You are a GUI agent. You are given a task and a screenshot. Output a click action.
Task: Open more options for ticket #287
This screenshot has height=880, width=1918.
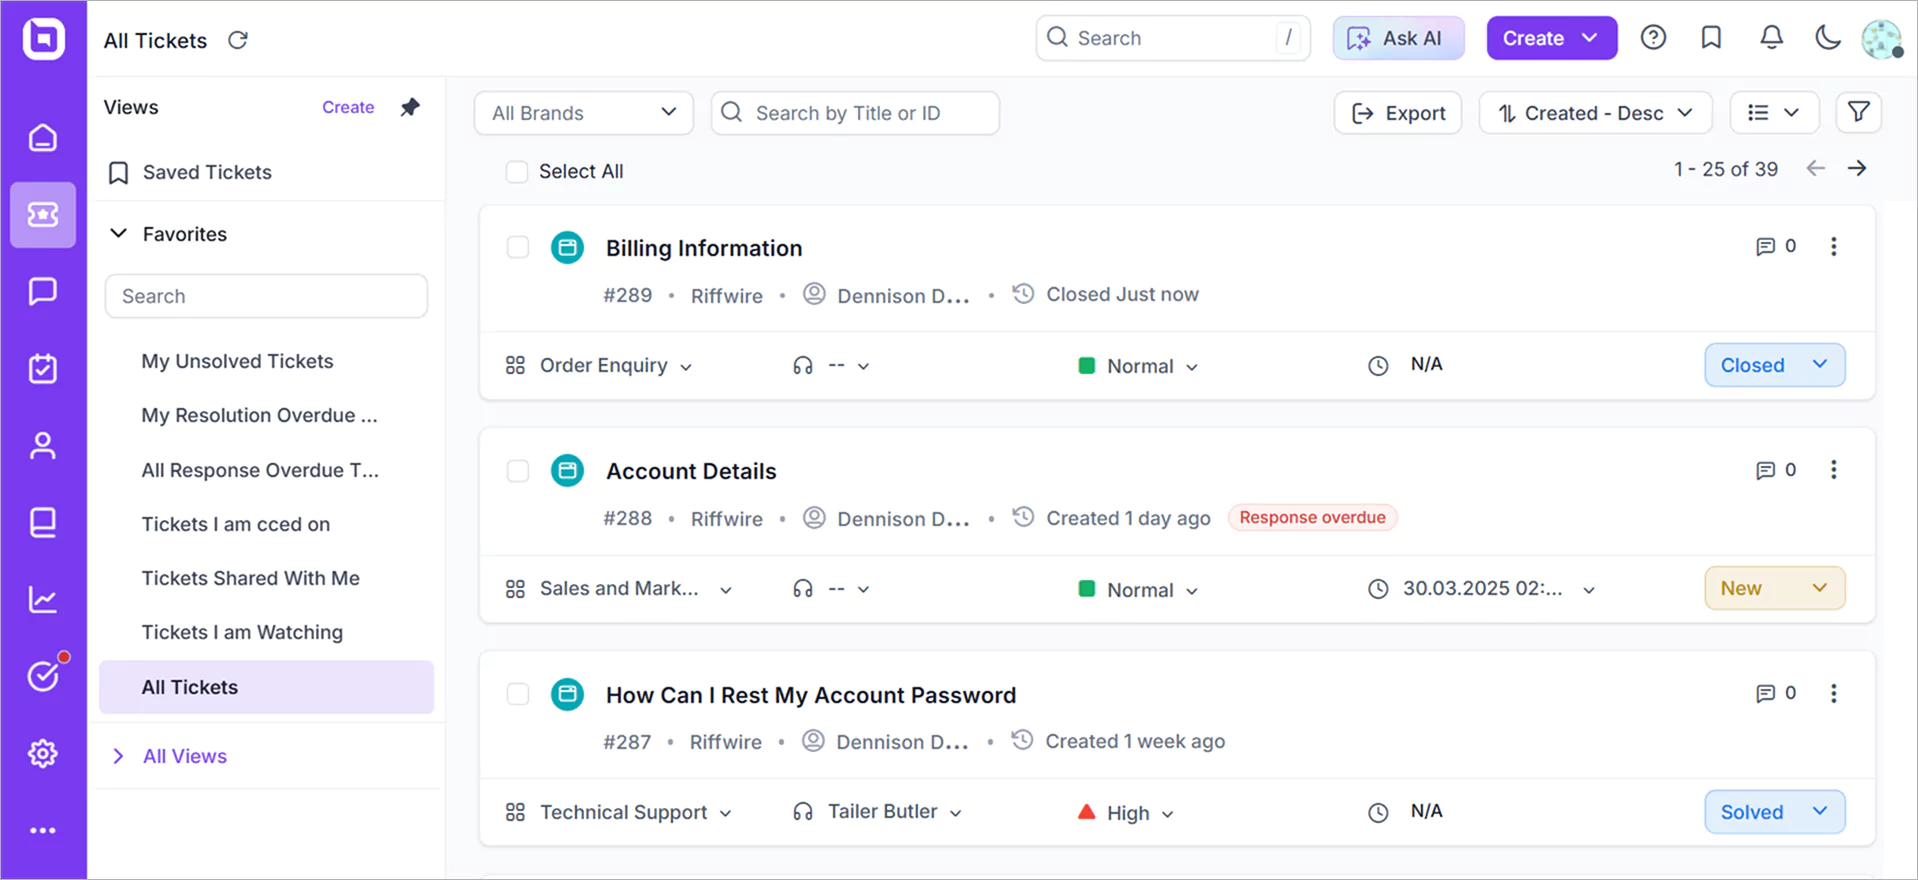click(1834, 693)
